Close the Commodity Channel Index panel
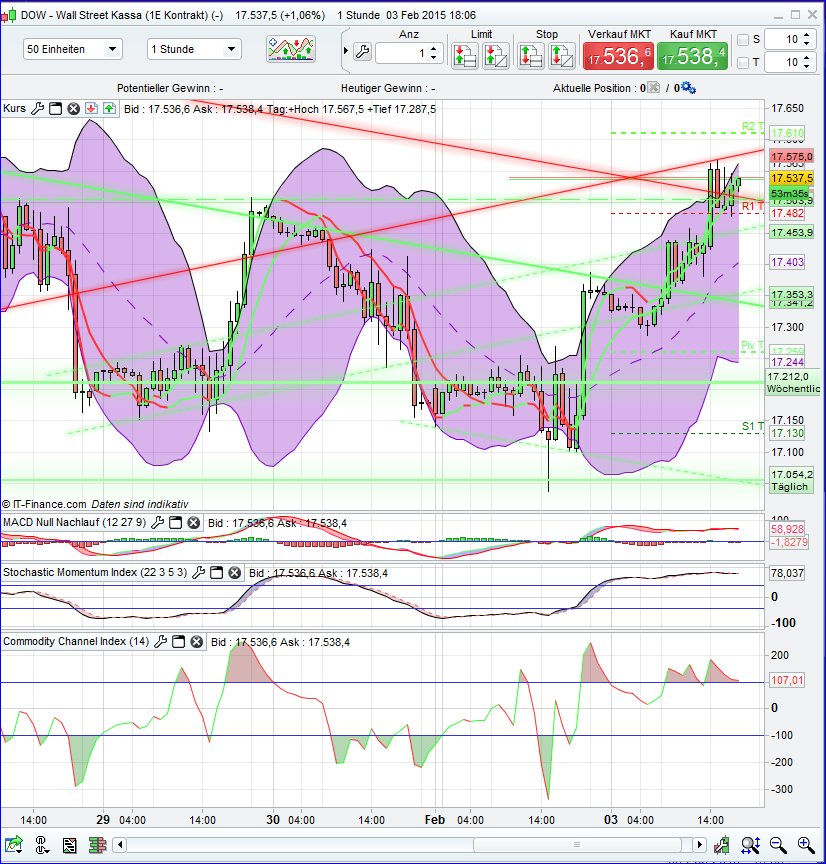Screen dimensions: 826x864 pos(196,641)
